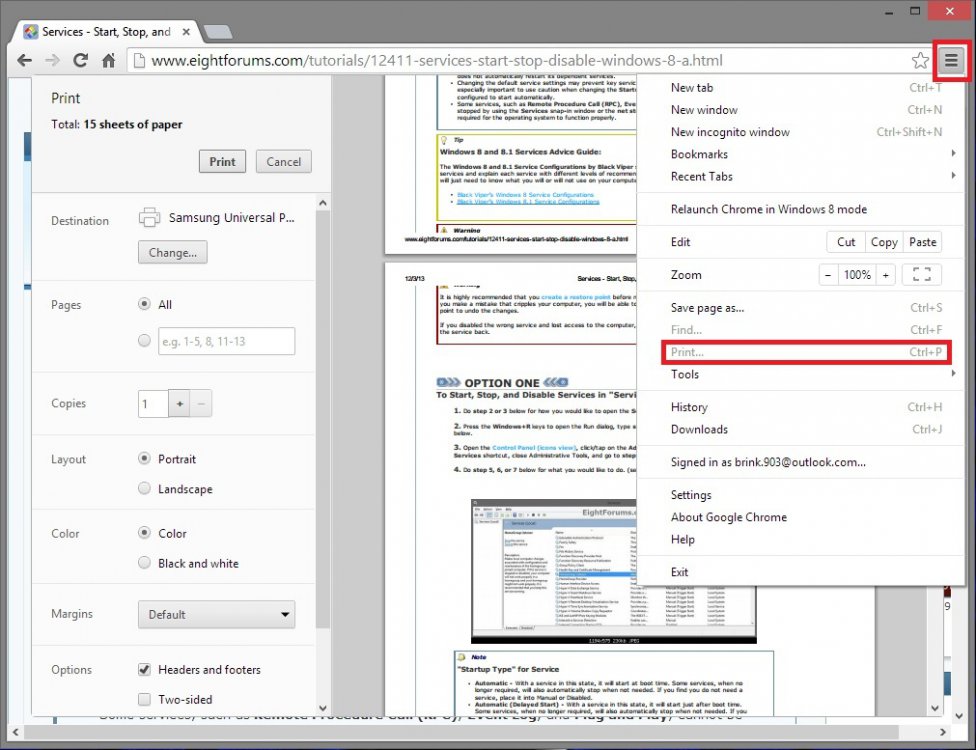Open Settings from menu
976x750 pixels.
pos(800,495)
